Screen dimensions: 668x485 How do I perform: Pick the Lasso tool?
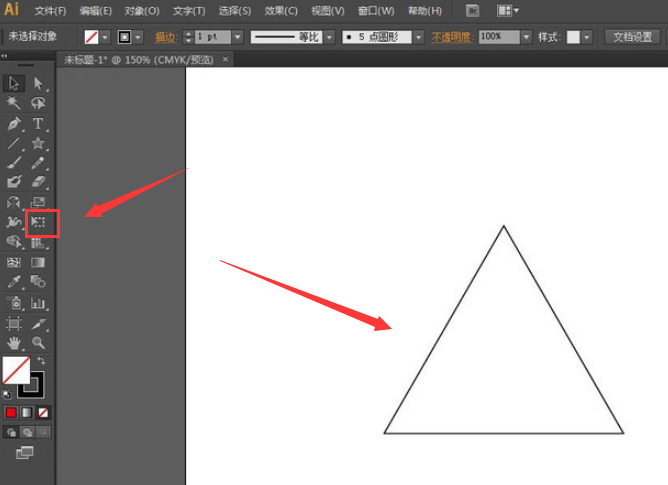(x=38, y=103)
